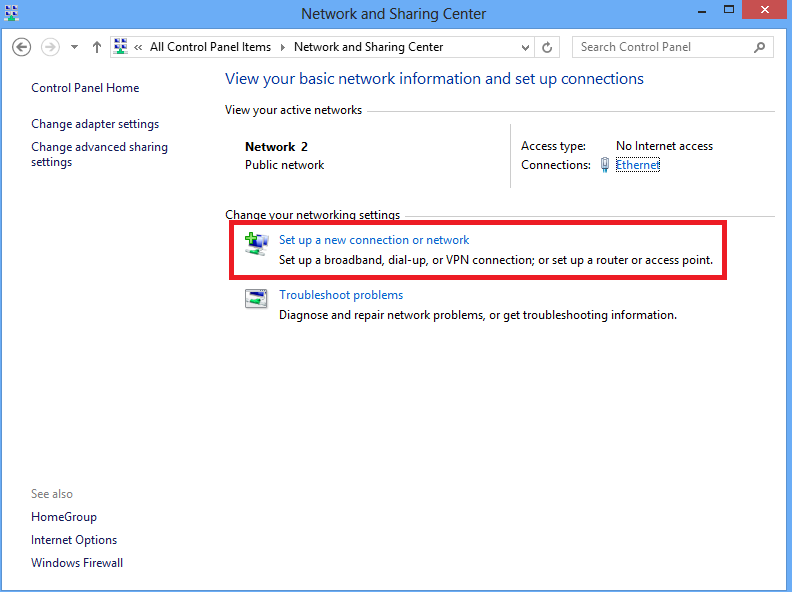The height and width of the screenshot is (592, 792).
Task: Select All Control Panel Items breadcrumb
Action: [210, 47]
